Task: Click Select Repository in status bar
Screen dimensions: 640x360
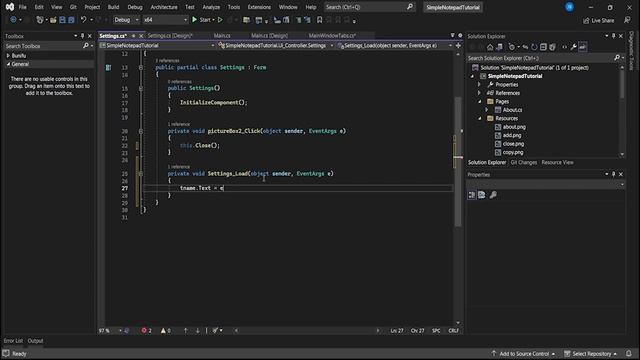Action: [591, 353]
